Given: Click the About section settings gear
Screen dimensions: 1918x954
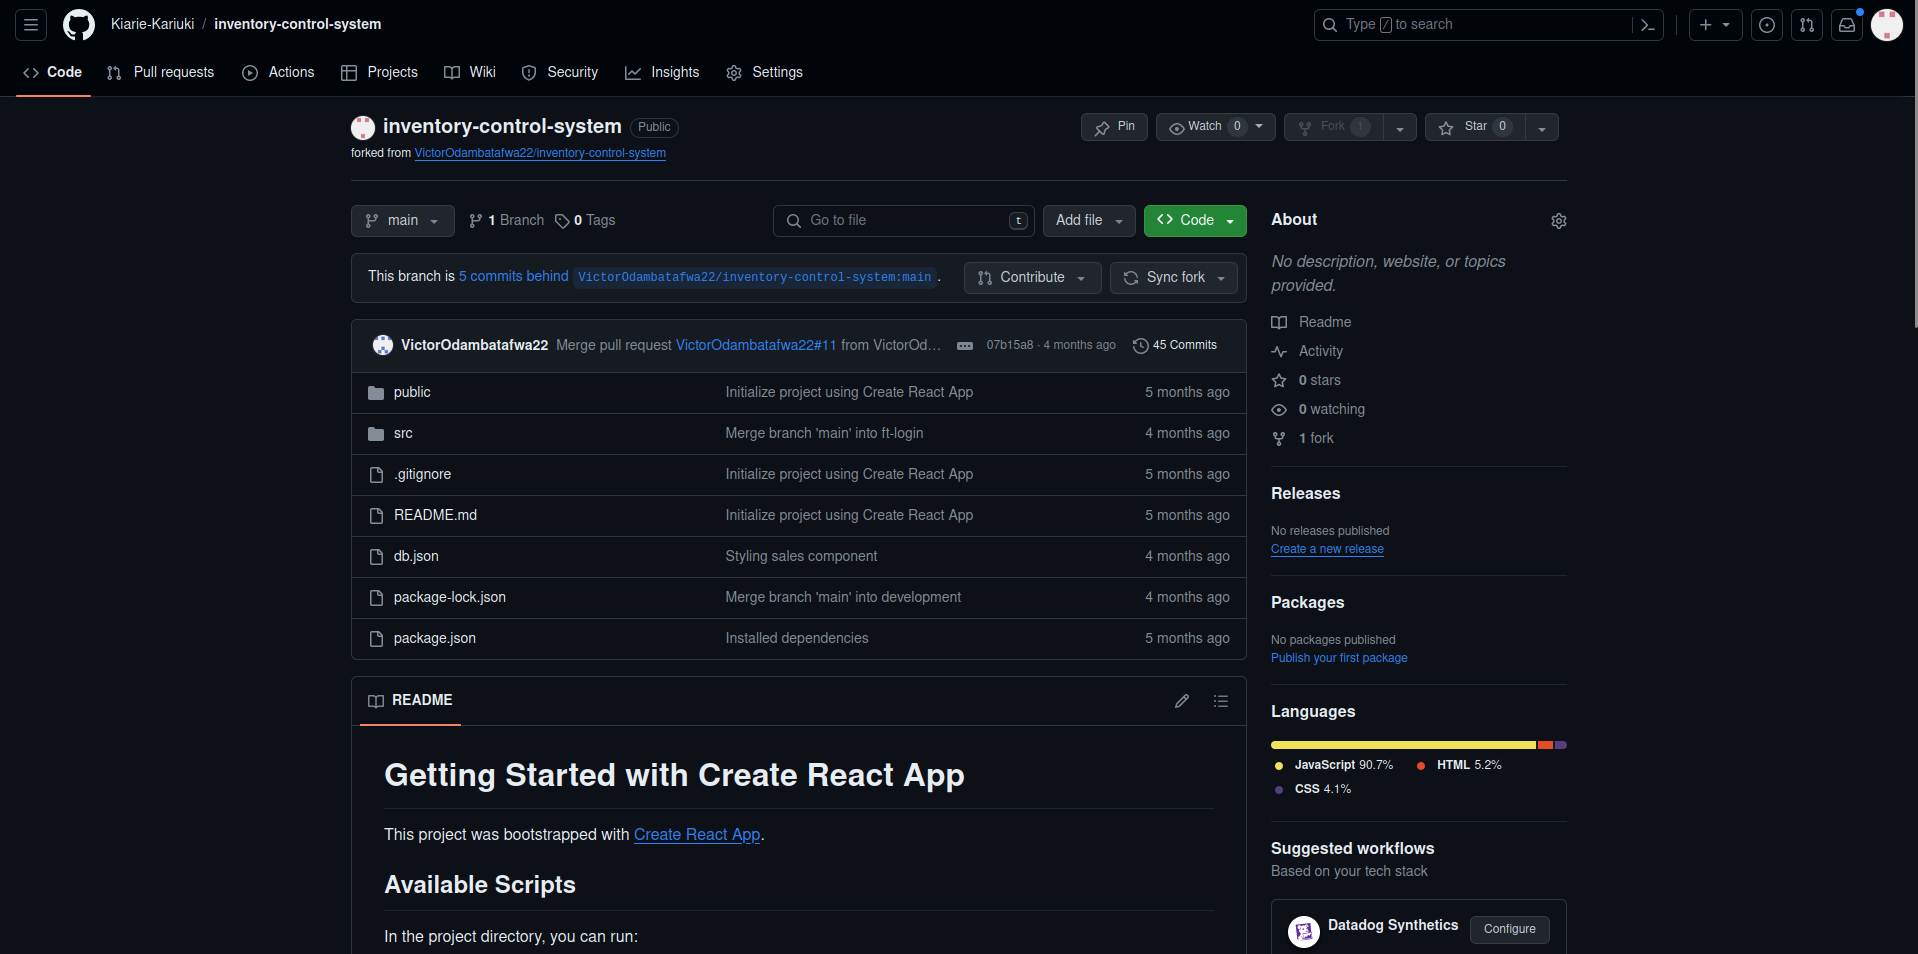Looking at the screenshot, I should tap(1558, 221).
